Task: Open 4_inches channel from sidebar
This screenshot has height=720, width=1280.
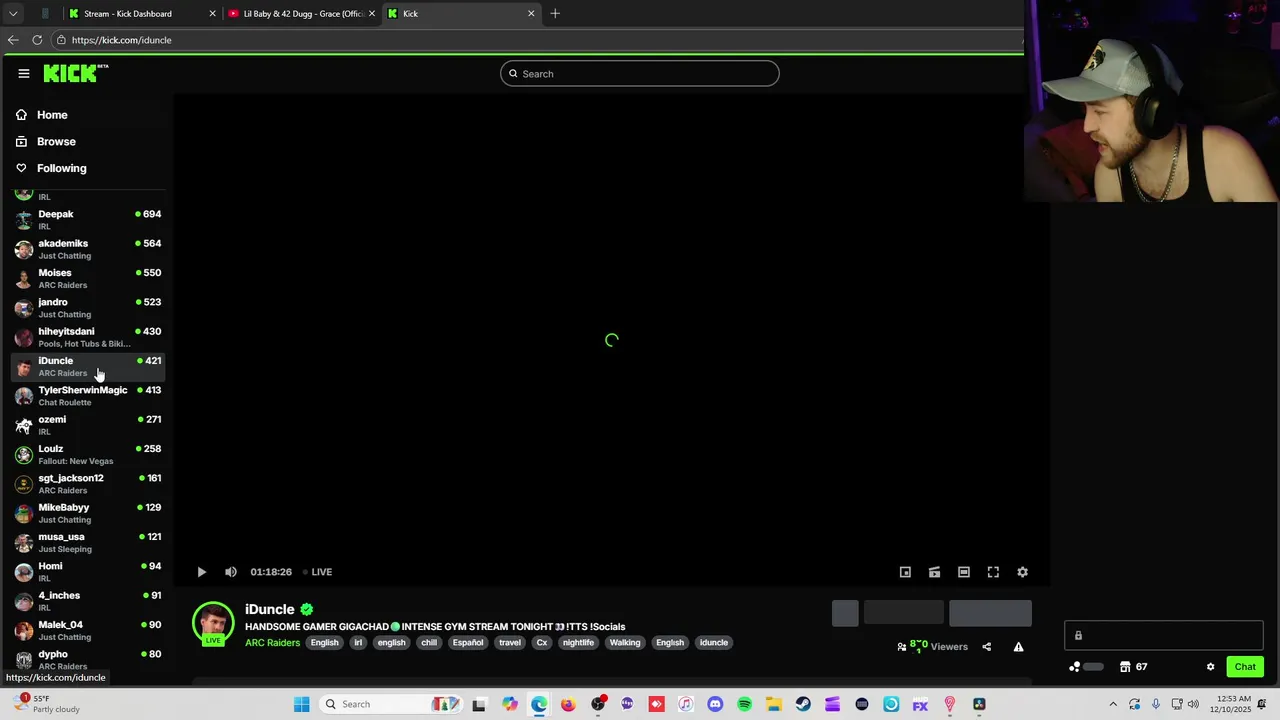Action: pyautogui.click(x=88, y=601)
